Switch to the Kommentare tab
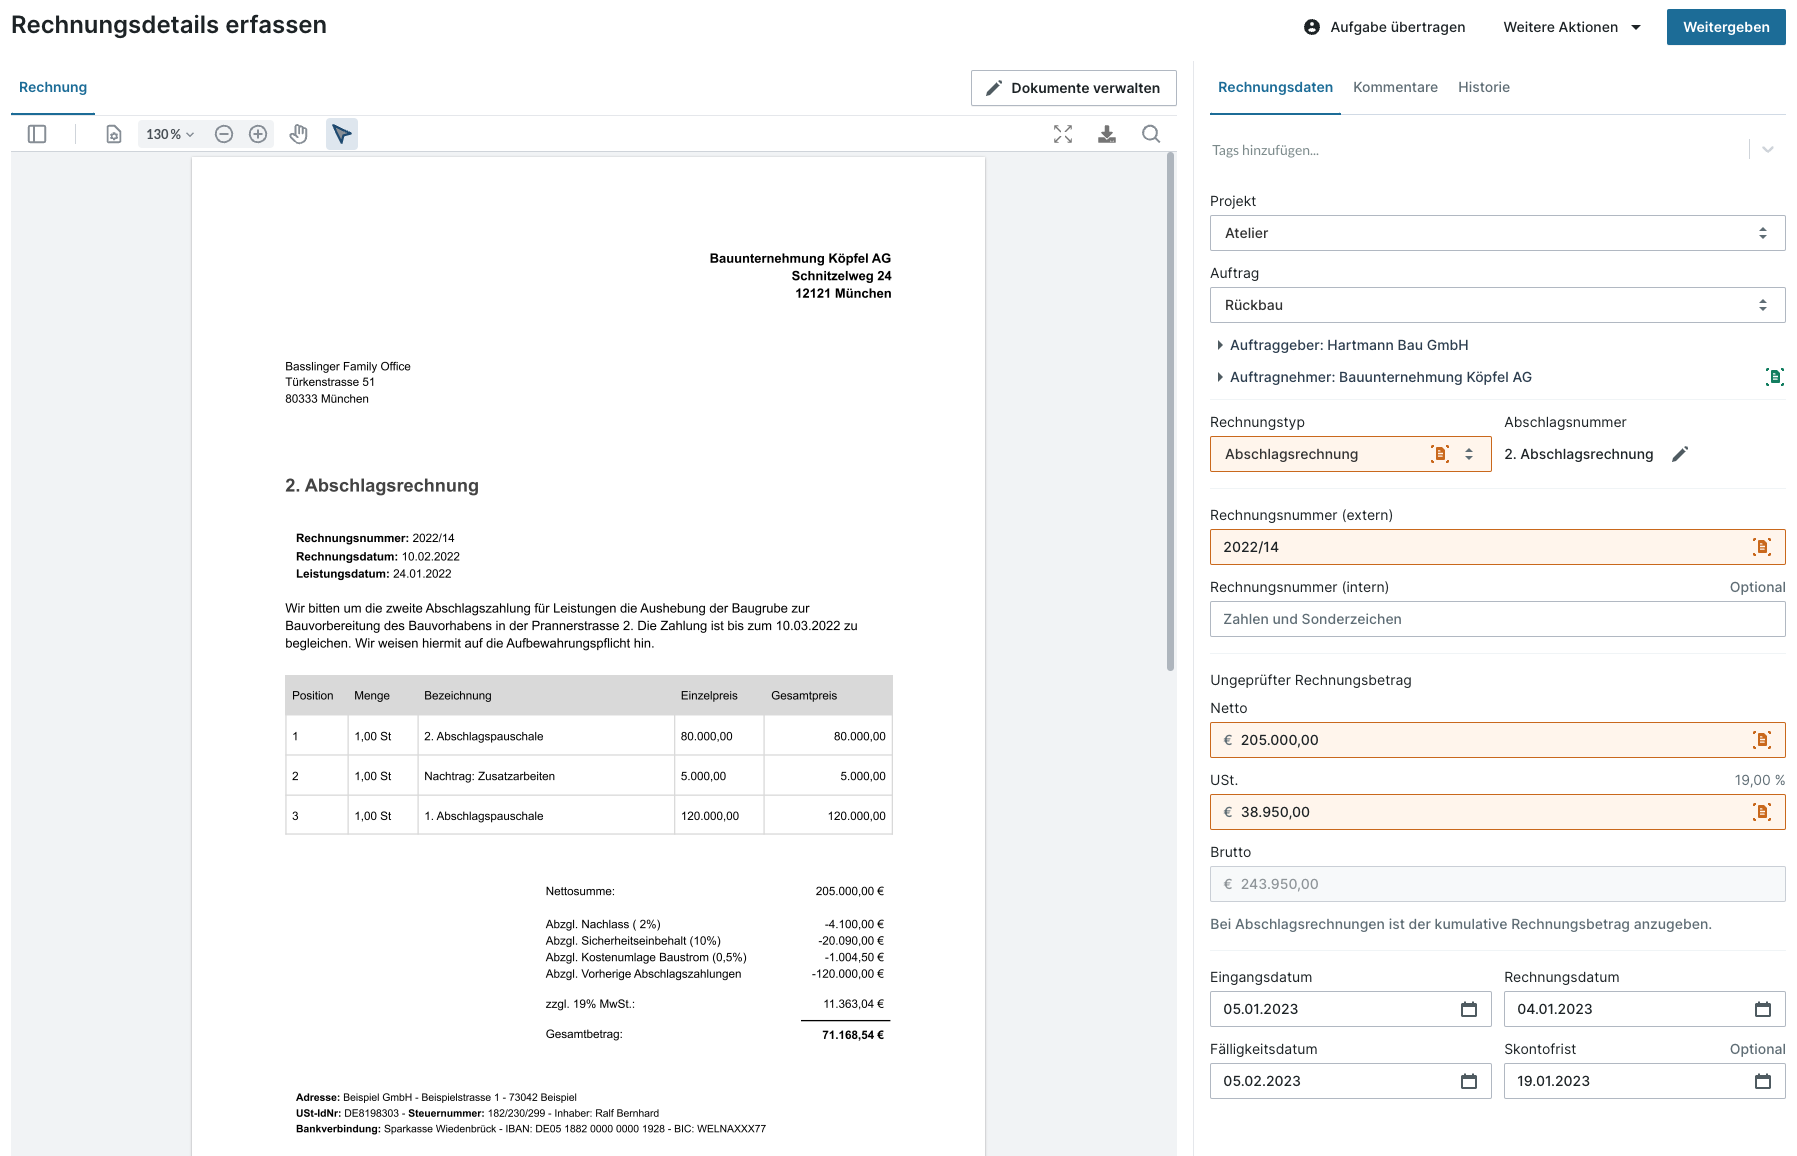 (1395, 87)
